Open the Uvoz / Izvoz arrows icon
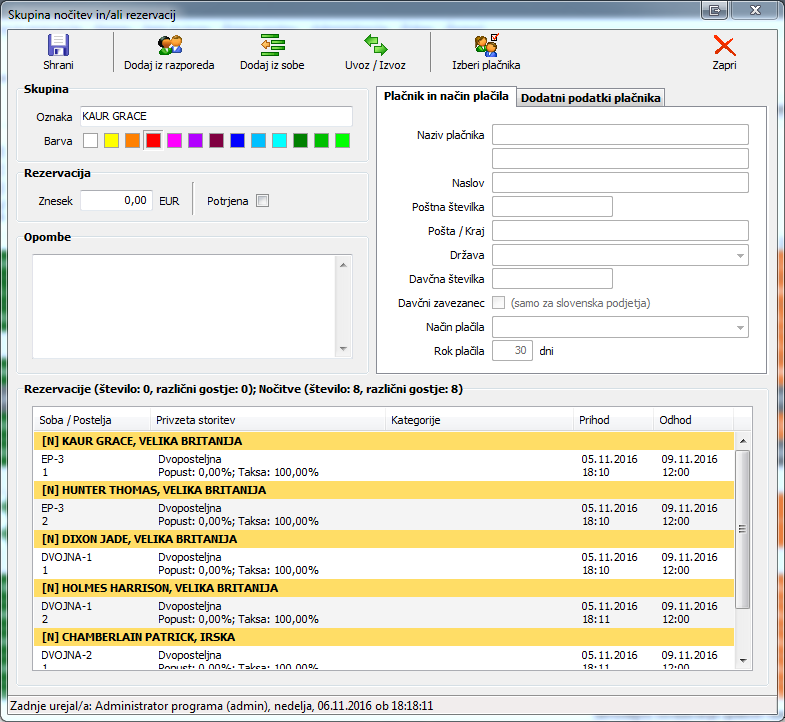Screen dimensions: 785x722 coord(376,45)
